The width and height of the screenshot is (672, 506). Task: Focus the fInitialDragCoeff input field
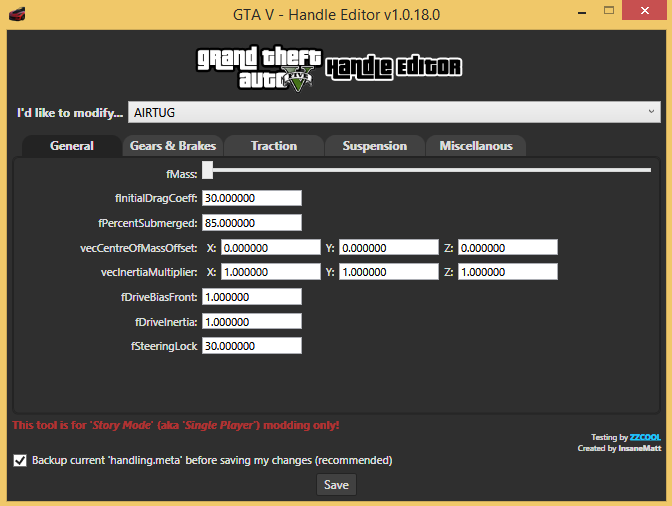point(252,198)
